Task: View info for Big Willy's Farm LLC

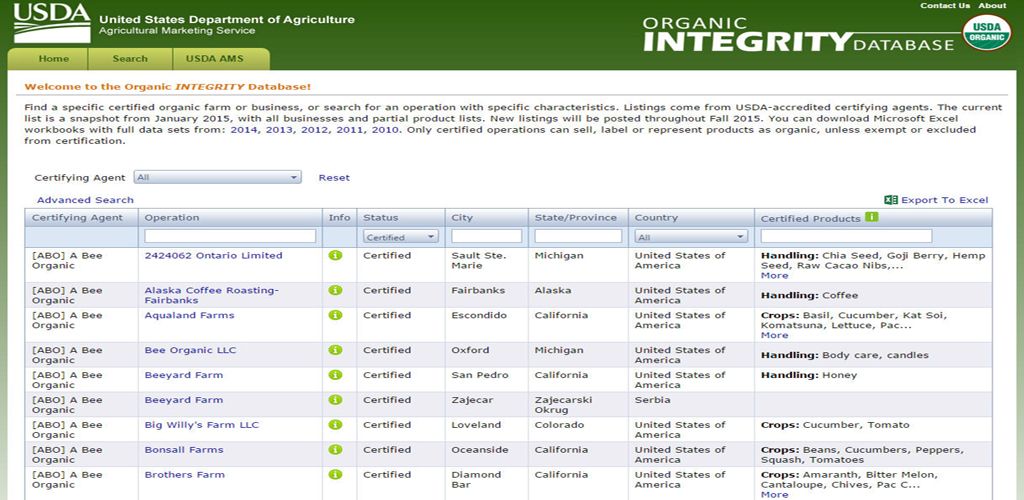Action: point(335,425)
